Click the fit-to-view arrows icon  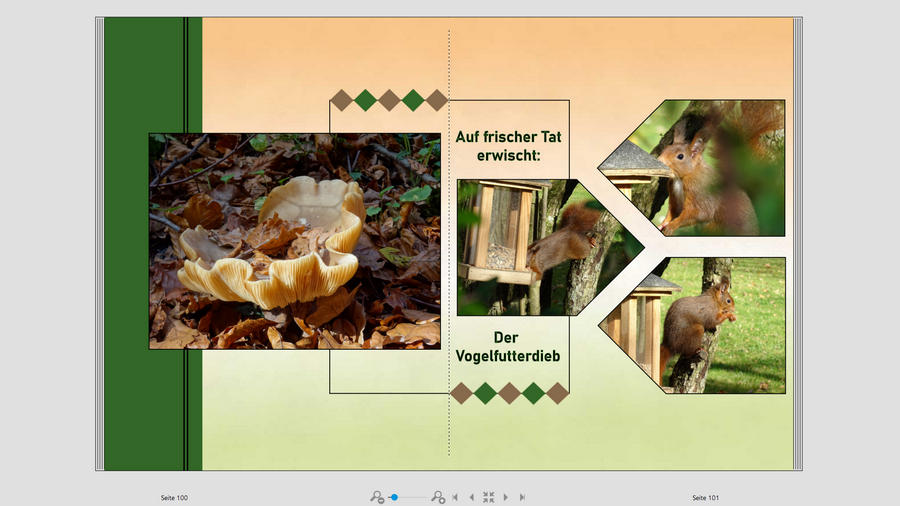488,497
